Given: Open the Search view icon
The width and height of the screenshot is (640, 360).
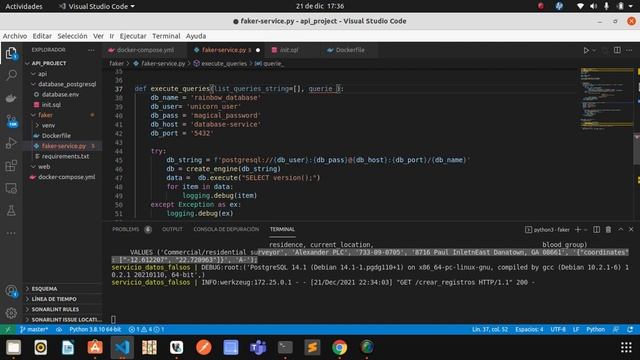Looking at the screenshot, I should 11,75.
